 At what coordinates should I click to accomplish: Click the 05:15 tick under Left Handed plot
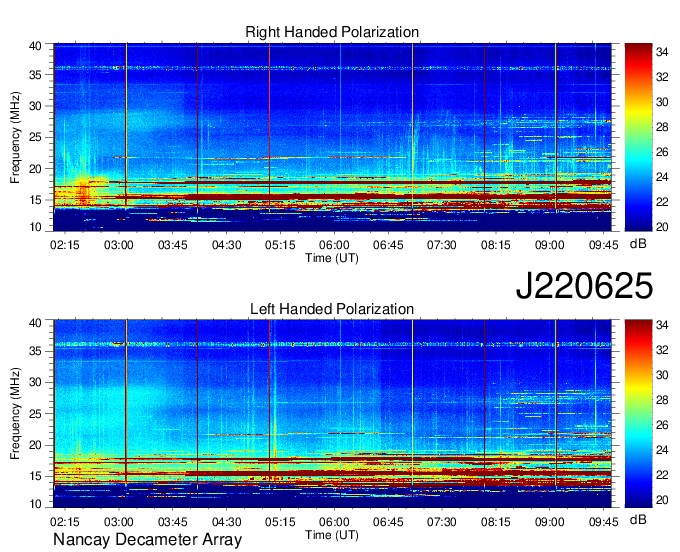280,522
